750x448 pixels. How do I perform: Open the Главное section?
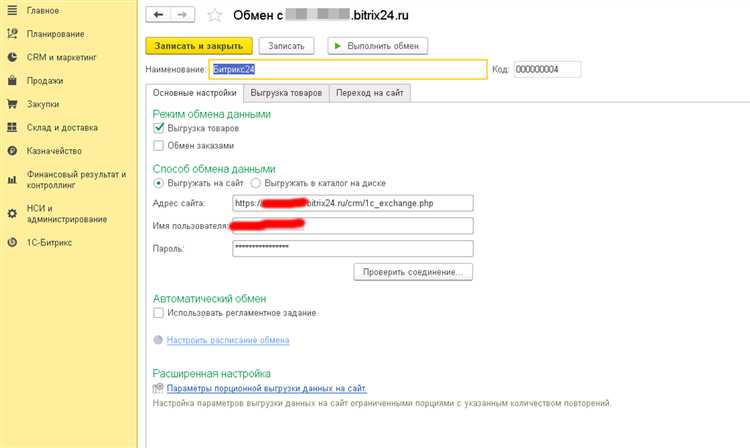pos(43,10)
